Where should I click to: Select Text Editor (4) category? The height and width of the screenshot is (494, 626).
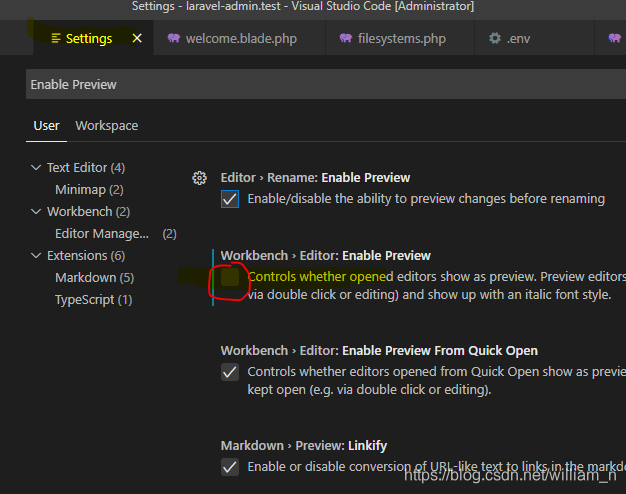pos(86,168)
